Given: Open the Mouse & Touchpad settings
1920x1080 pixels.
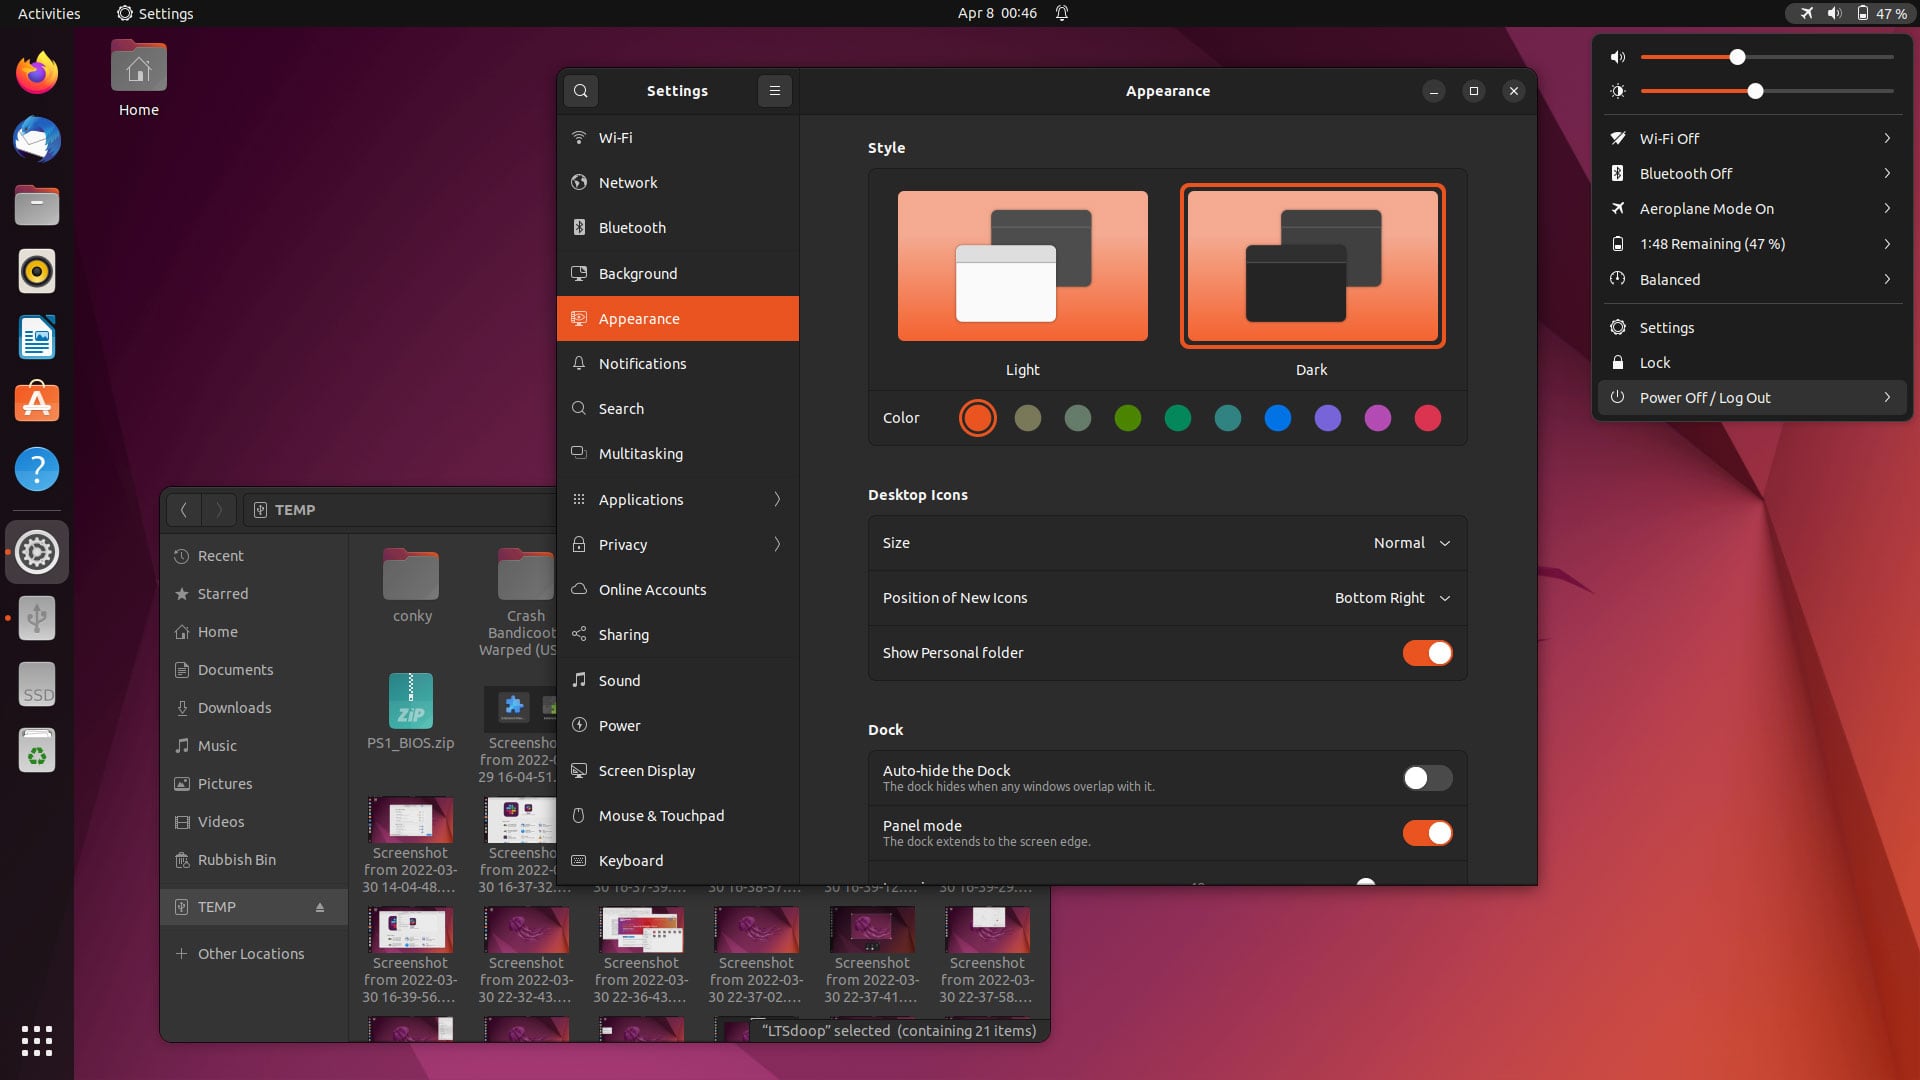Looking at the screenshot, I should 660,815.
